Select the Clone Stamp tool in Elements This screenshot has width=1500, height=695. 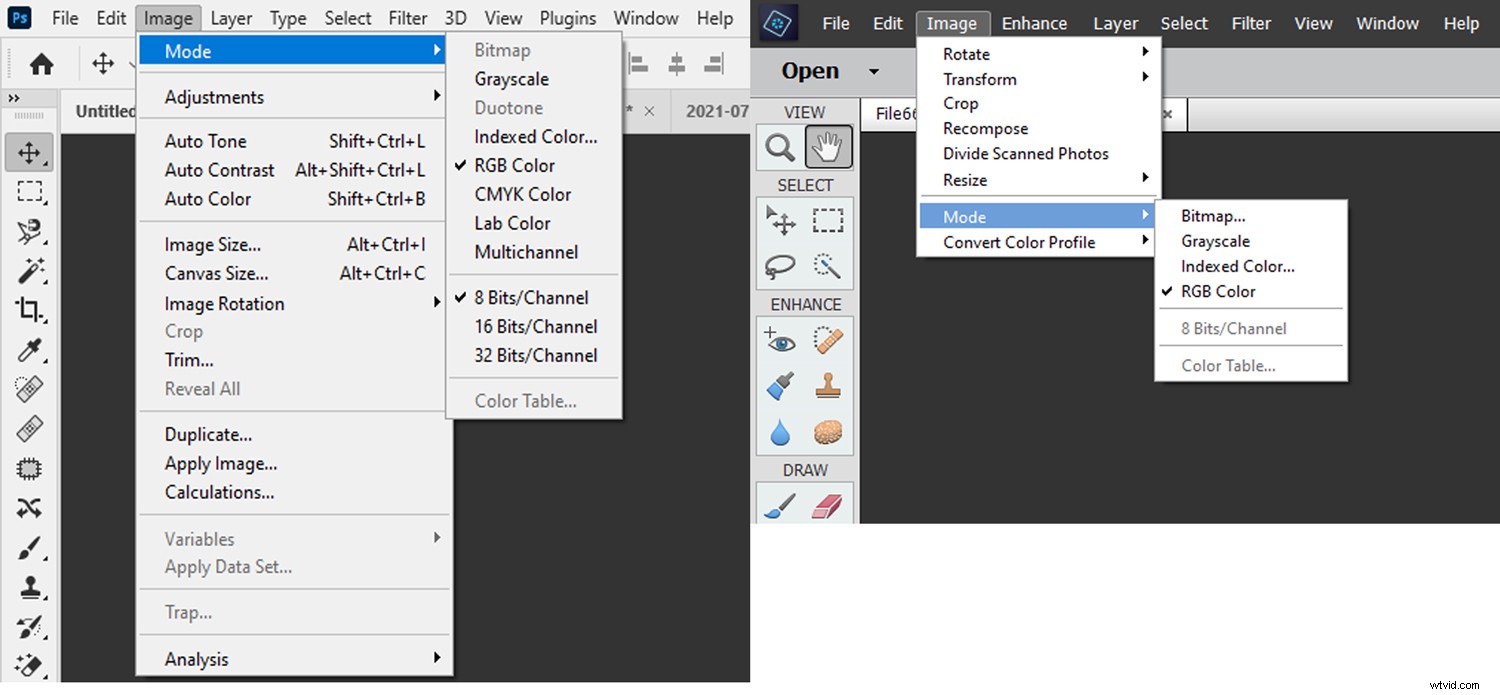pos(827,386)
